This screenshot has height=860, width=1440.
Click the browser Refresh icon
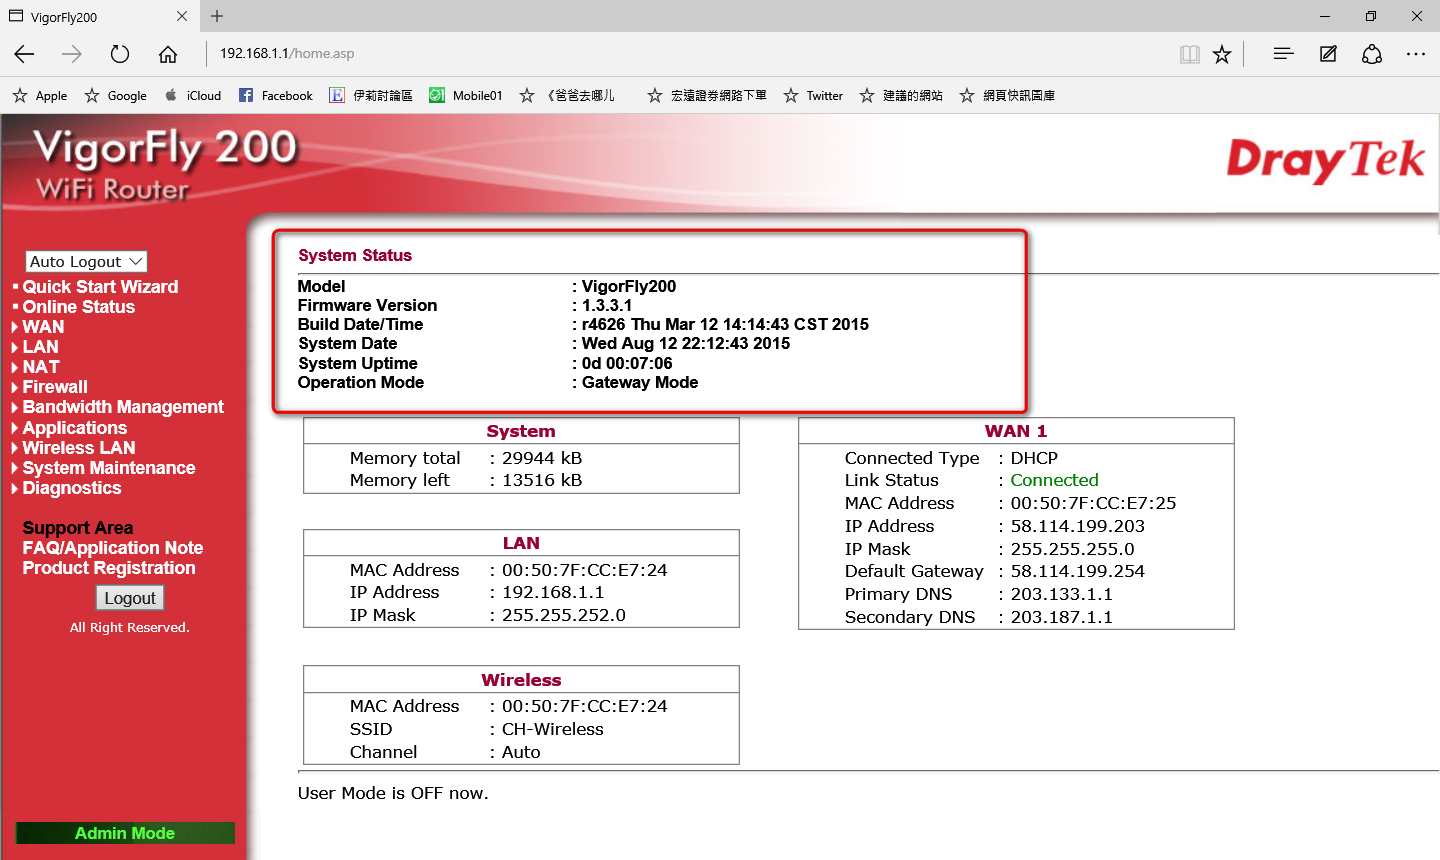(120, 54)
